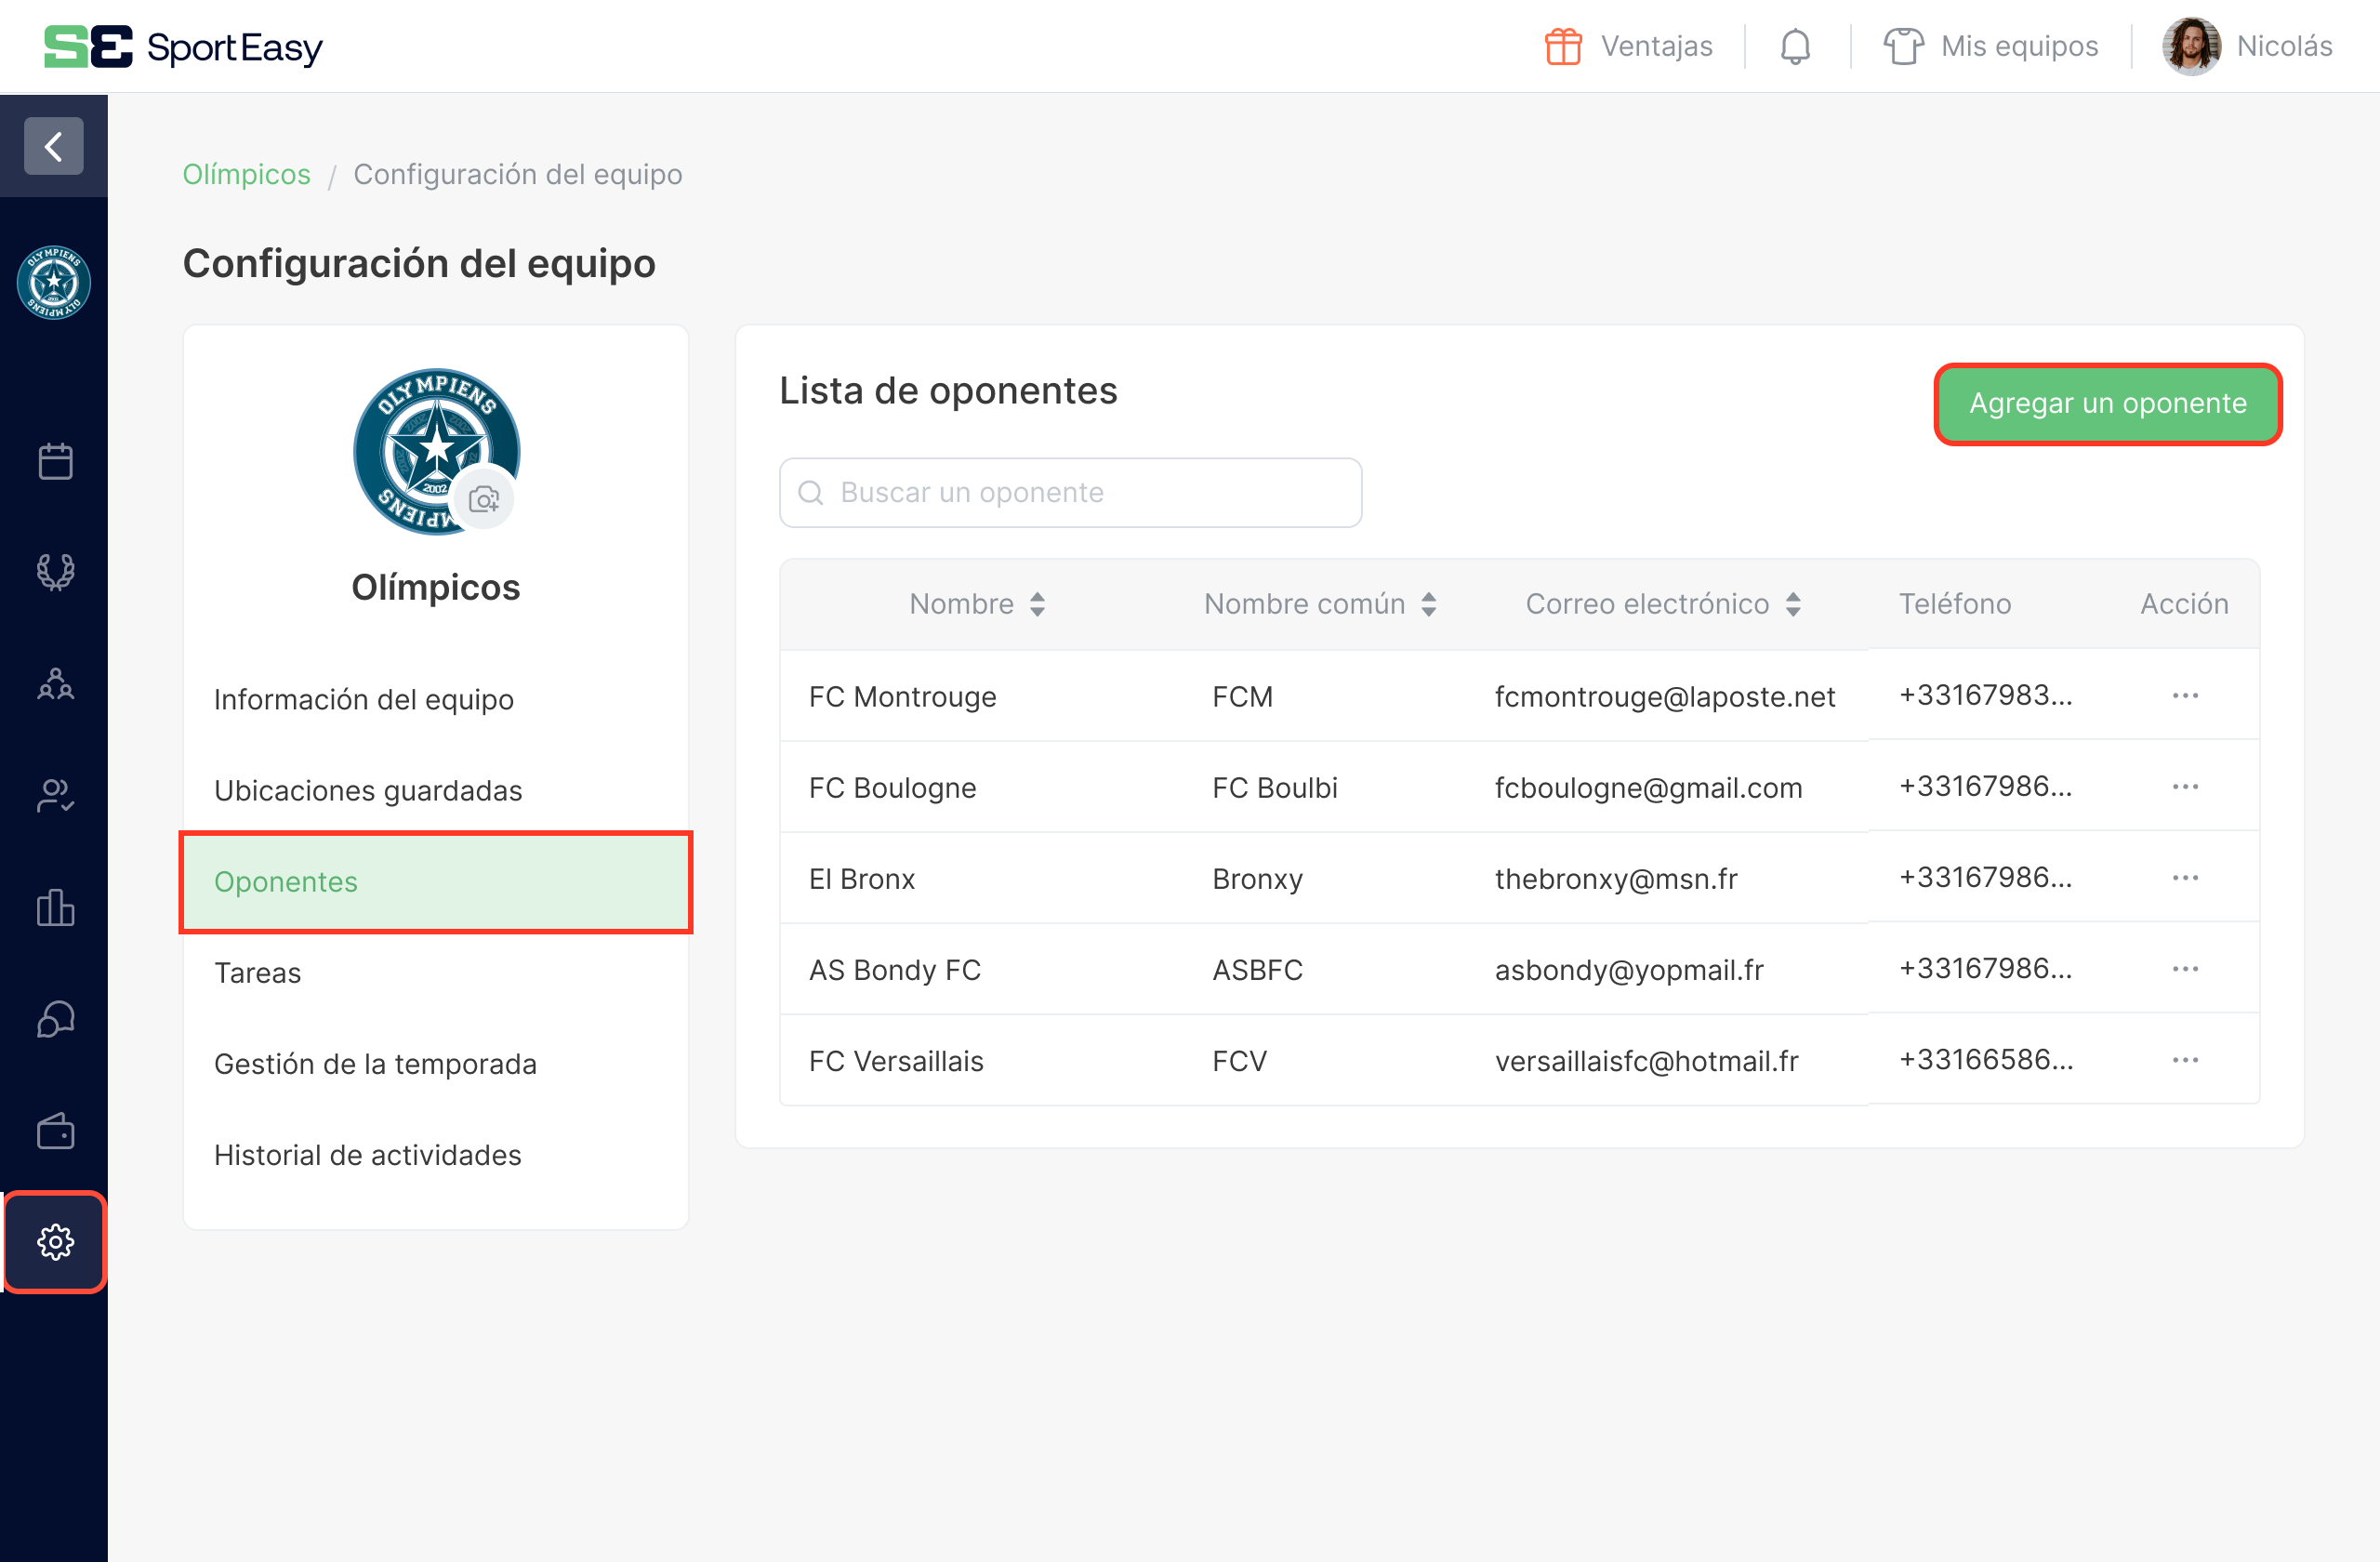Open the notifications bell icon

[1795, 46]
